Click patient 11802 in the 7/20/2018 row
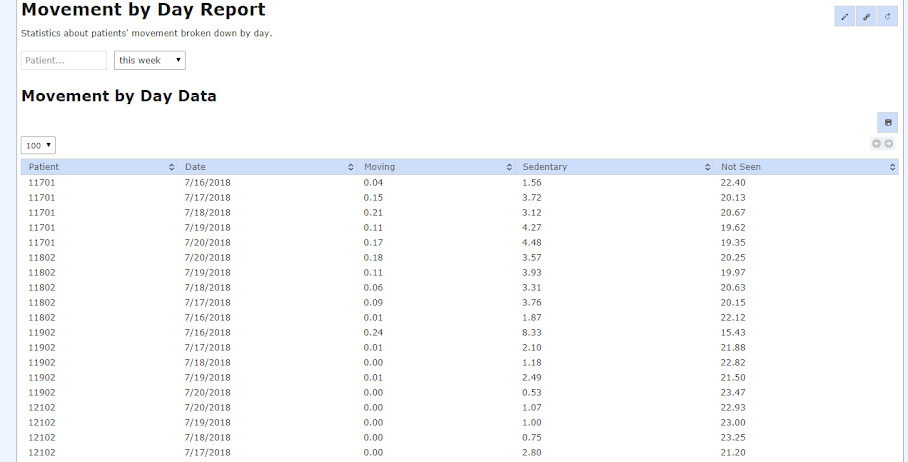 (x=42, y=258)
